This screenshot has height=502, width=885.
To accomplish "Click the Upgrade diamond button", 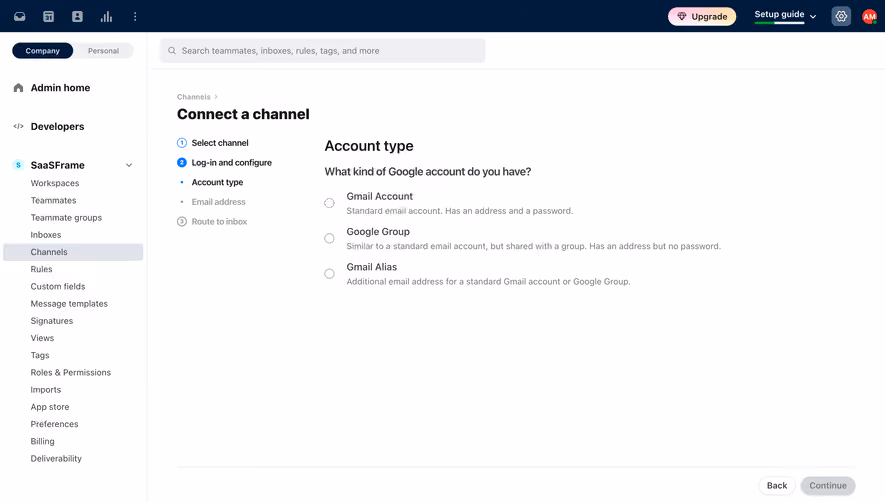I will tap(702, 16).
